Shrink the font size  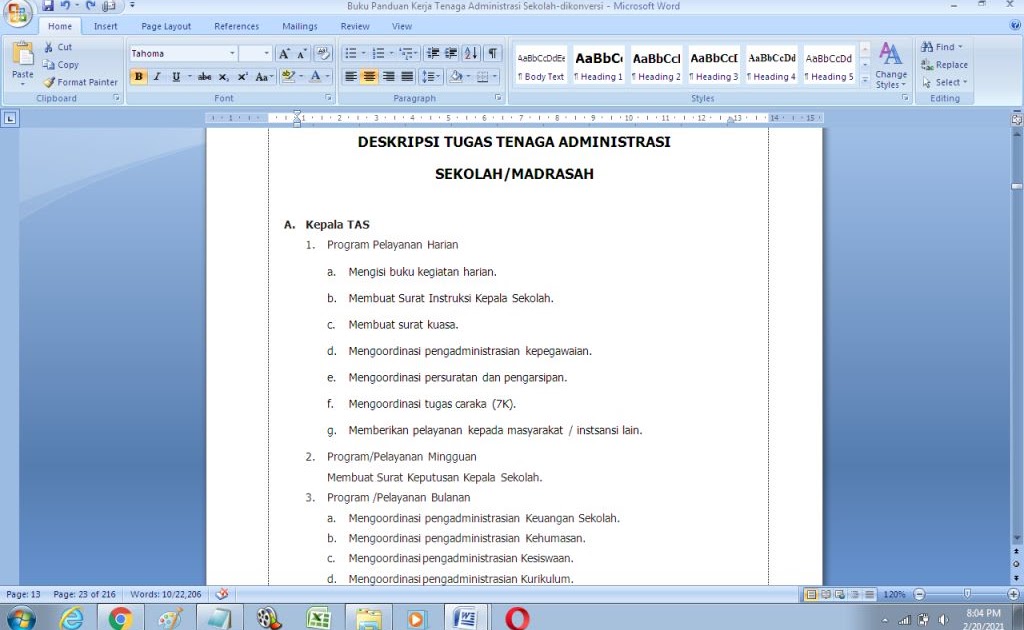click(x=301, y=54)
